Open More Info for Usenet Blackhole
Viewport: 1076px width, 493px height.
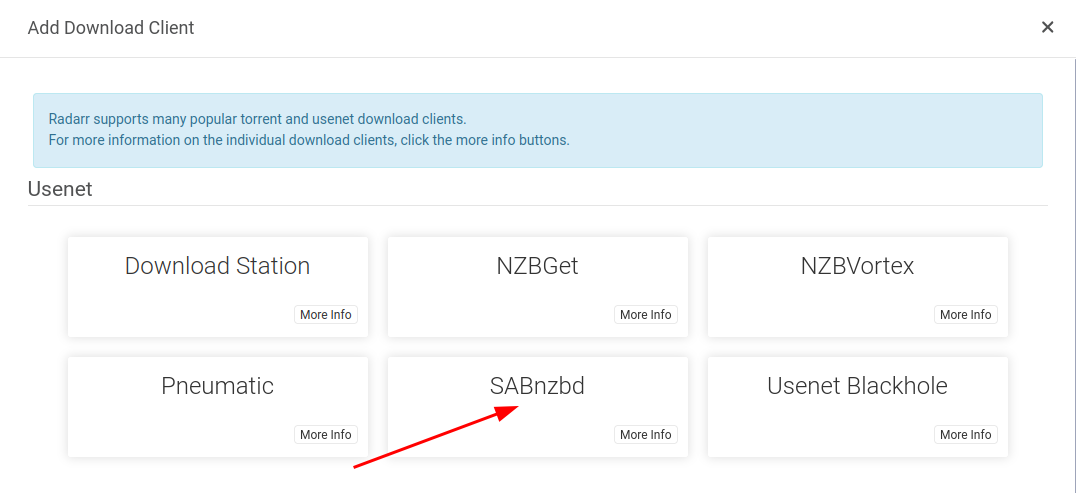tap(966, 435)
